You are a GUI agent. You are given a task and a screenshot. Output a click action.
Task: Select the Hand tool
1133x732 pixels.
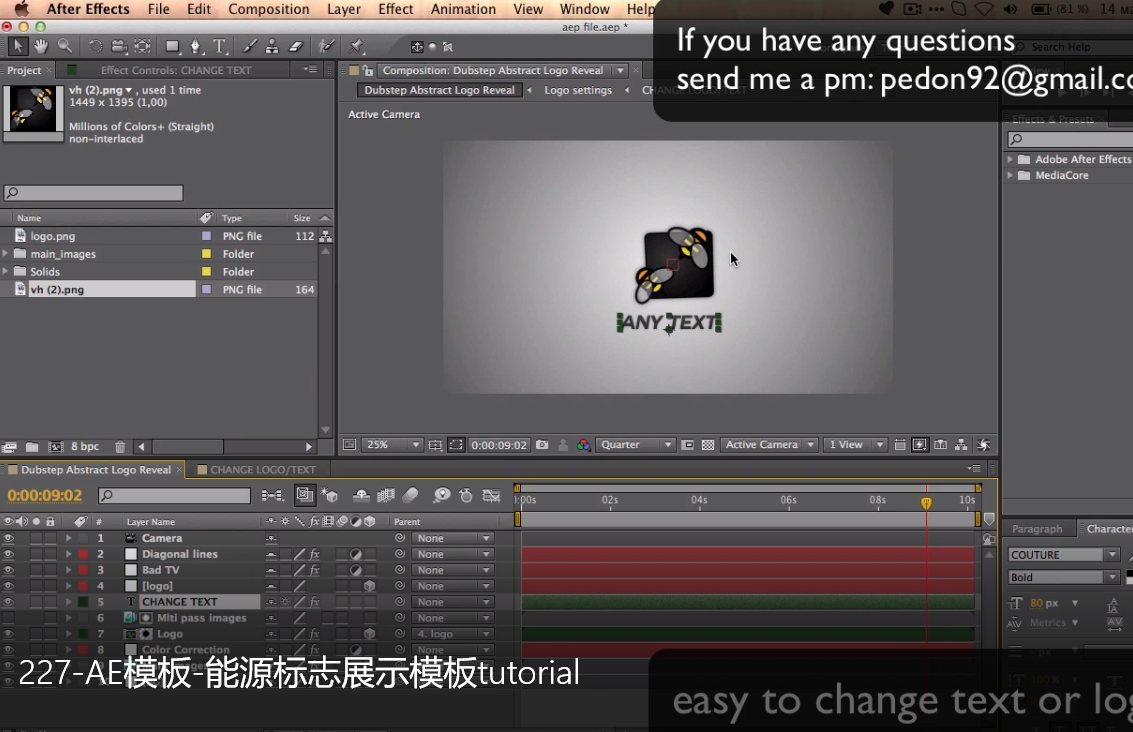[x=41, y=46]
